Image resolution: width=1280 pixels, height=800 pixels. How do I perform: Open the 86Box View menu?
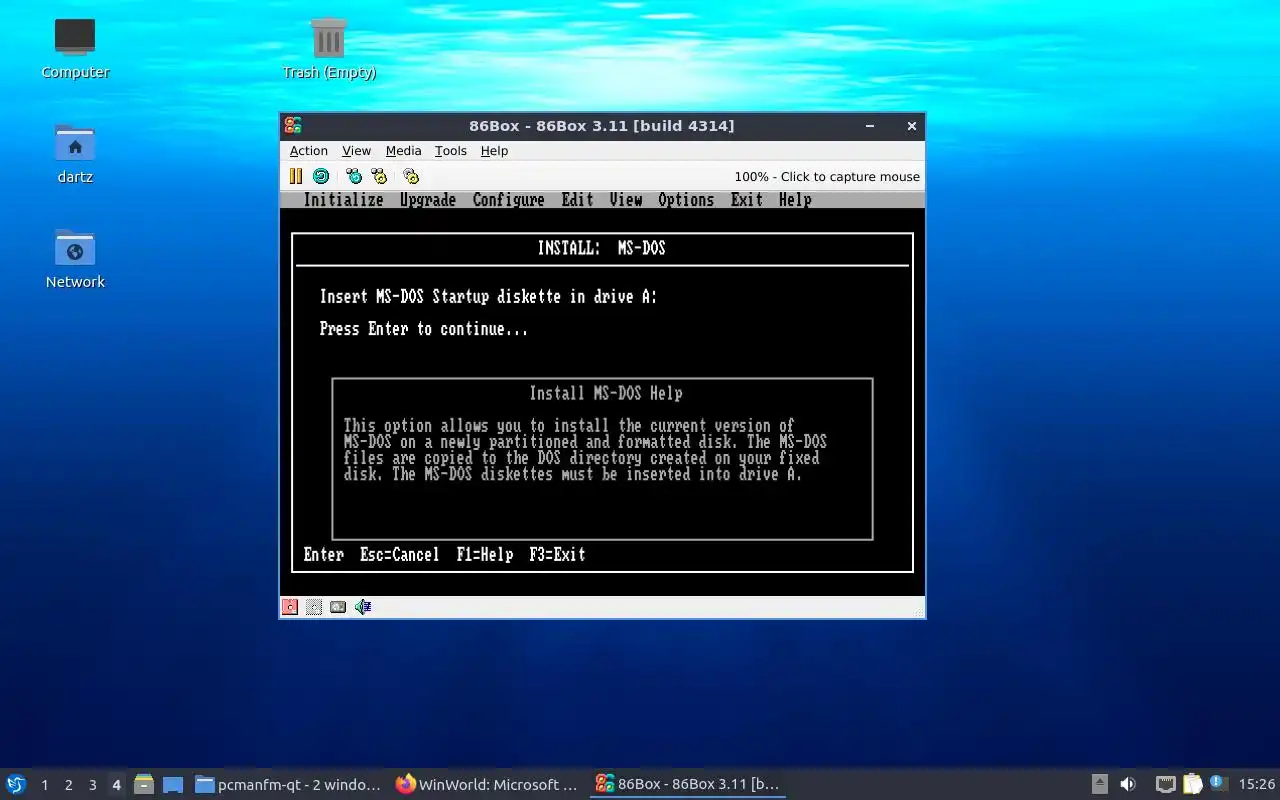(356, 151)
